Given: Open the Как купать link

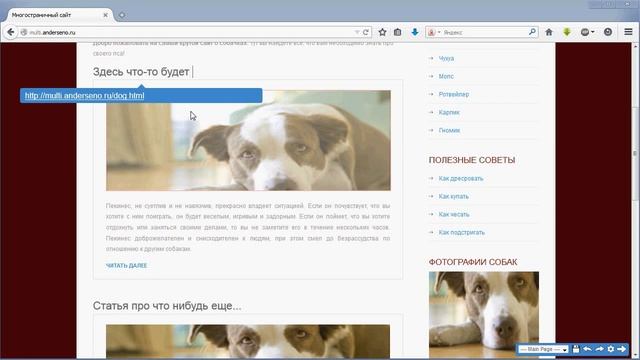Looking at the screenshot, I should point(453,196).
